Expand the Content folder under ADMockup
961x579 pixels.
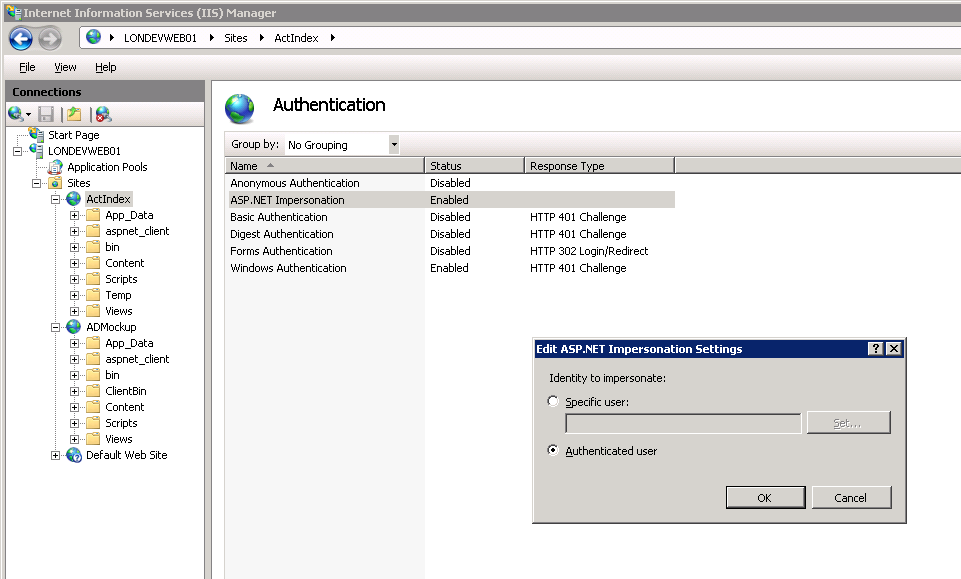coord(74,407)
